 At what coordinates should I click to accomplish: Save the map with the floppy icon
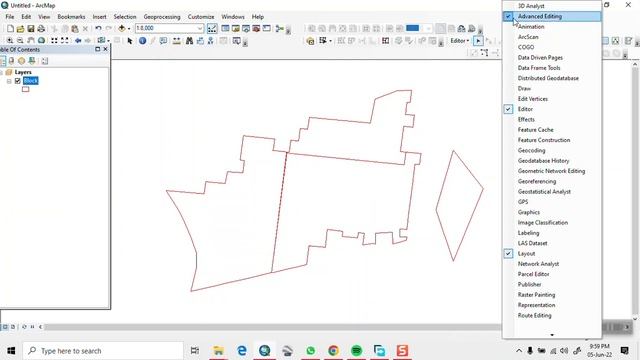(31, 29)
